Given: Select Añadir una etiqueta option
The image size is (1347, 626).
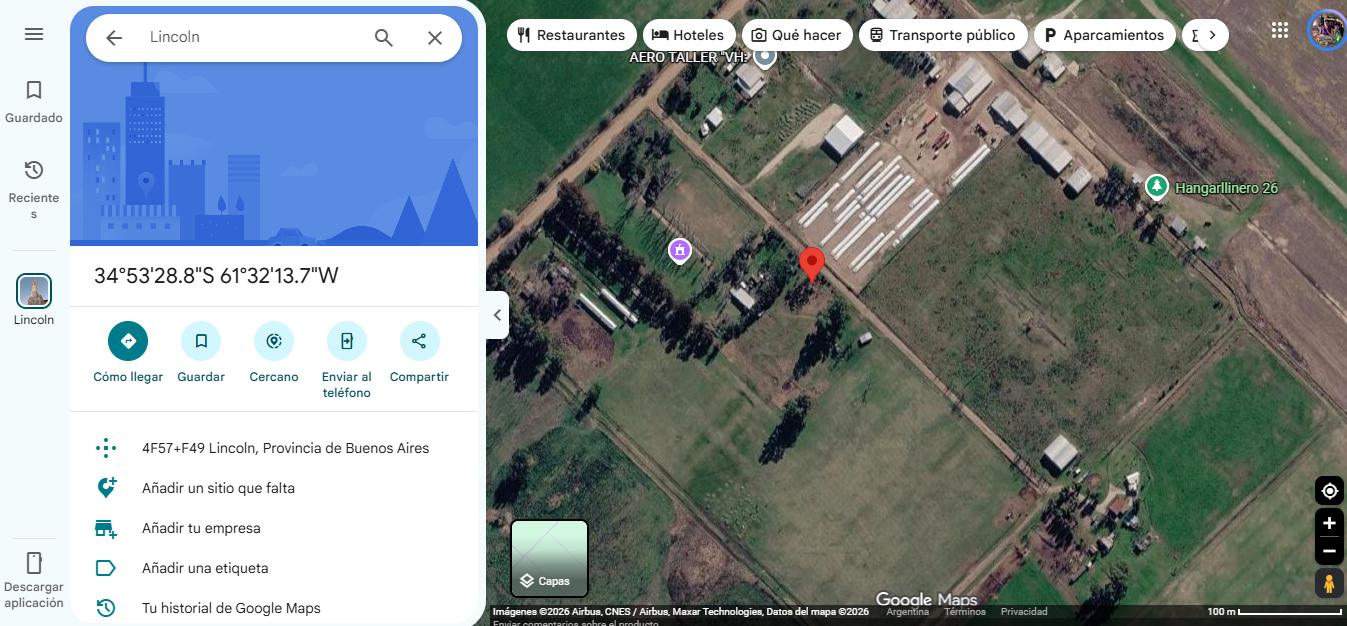Looking at the screenshot, I should click(274, 568).
